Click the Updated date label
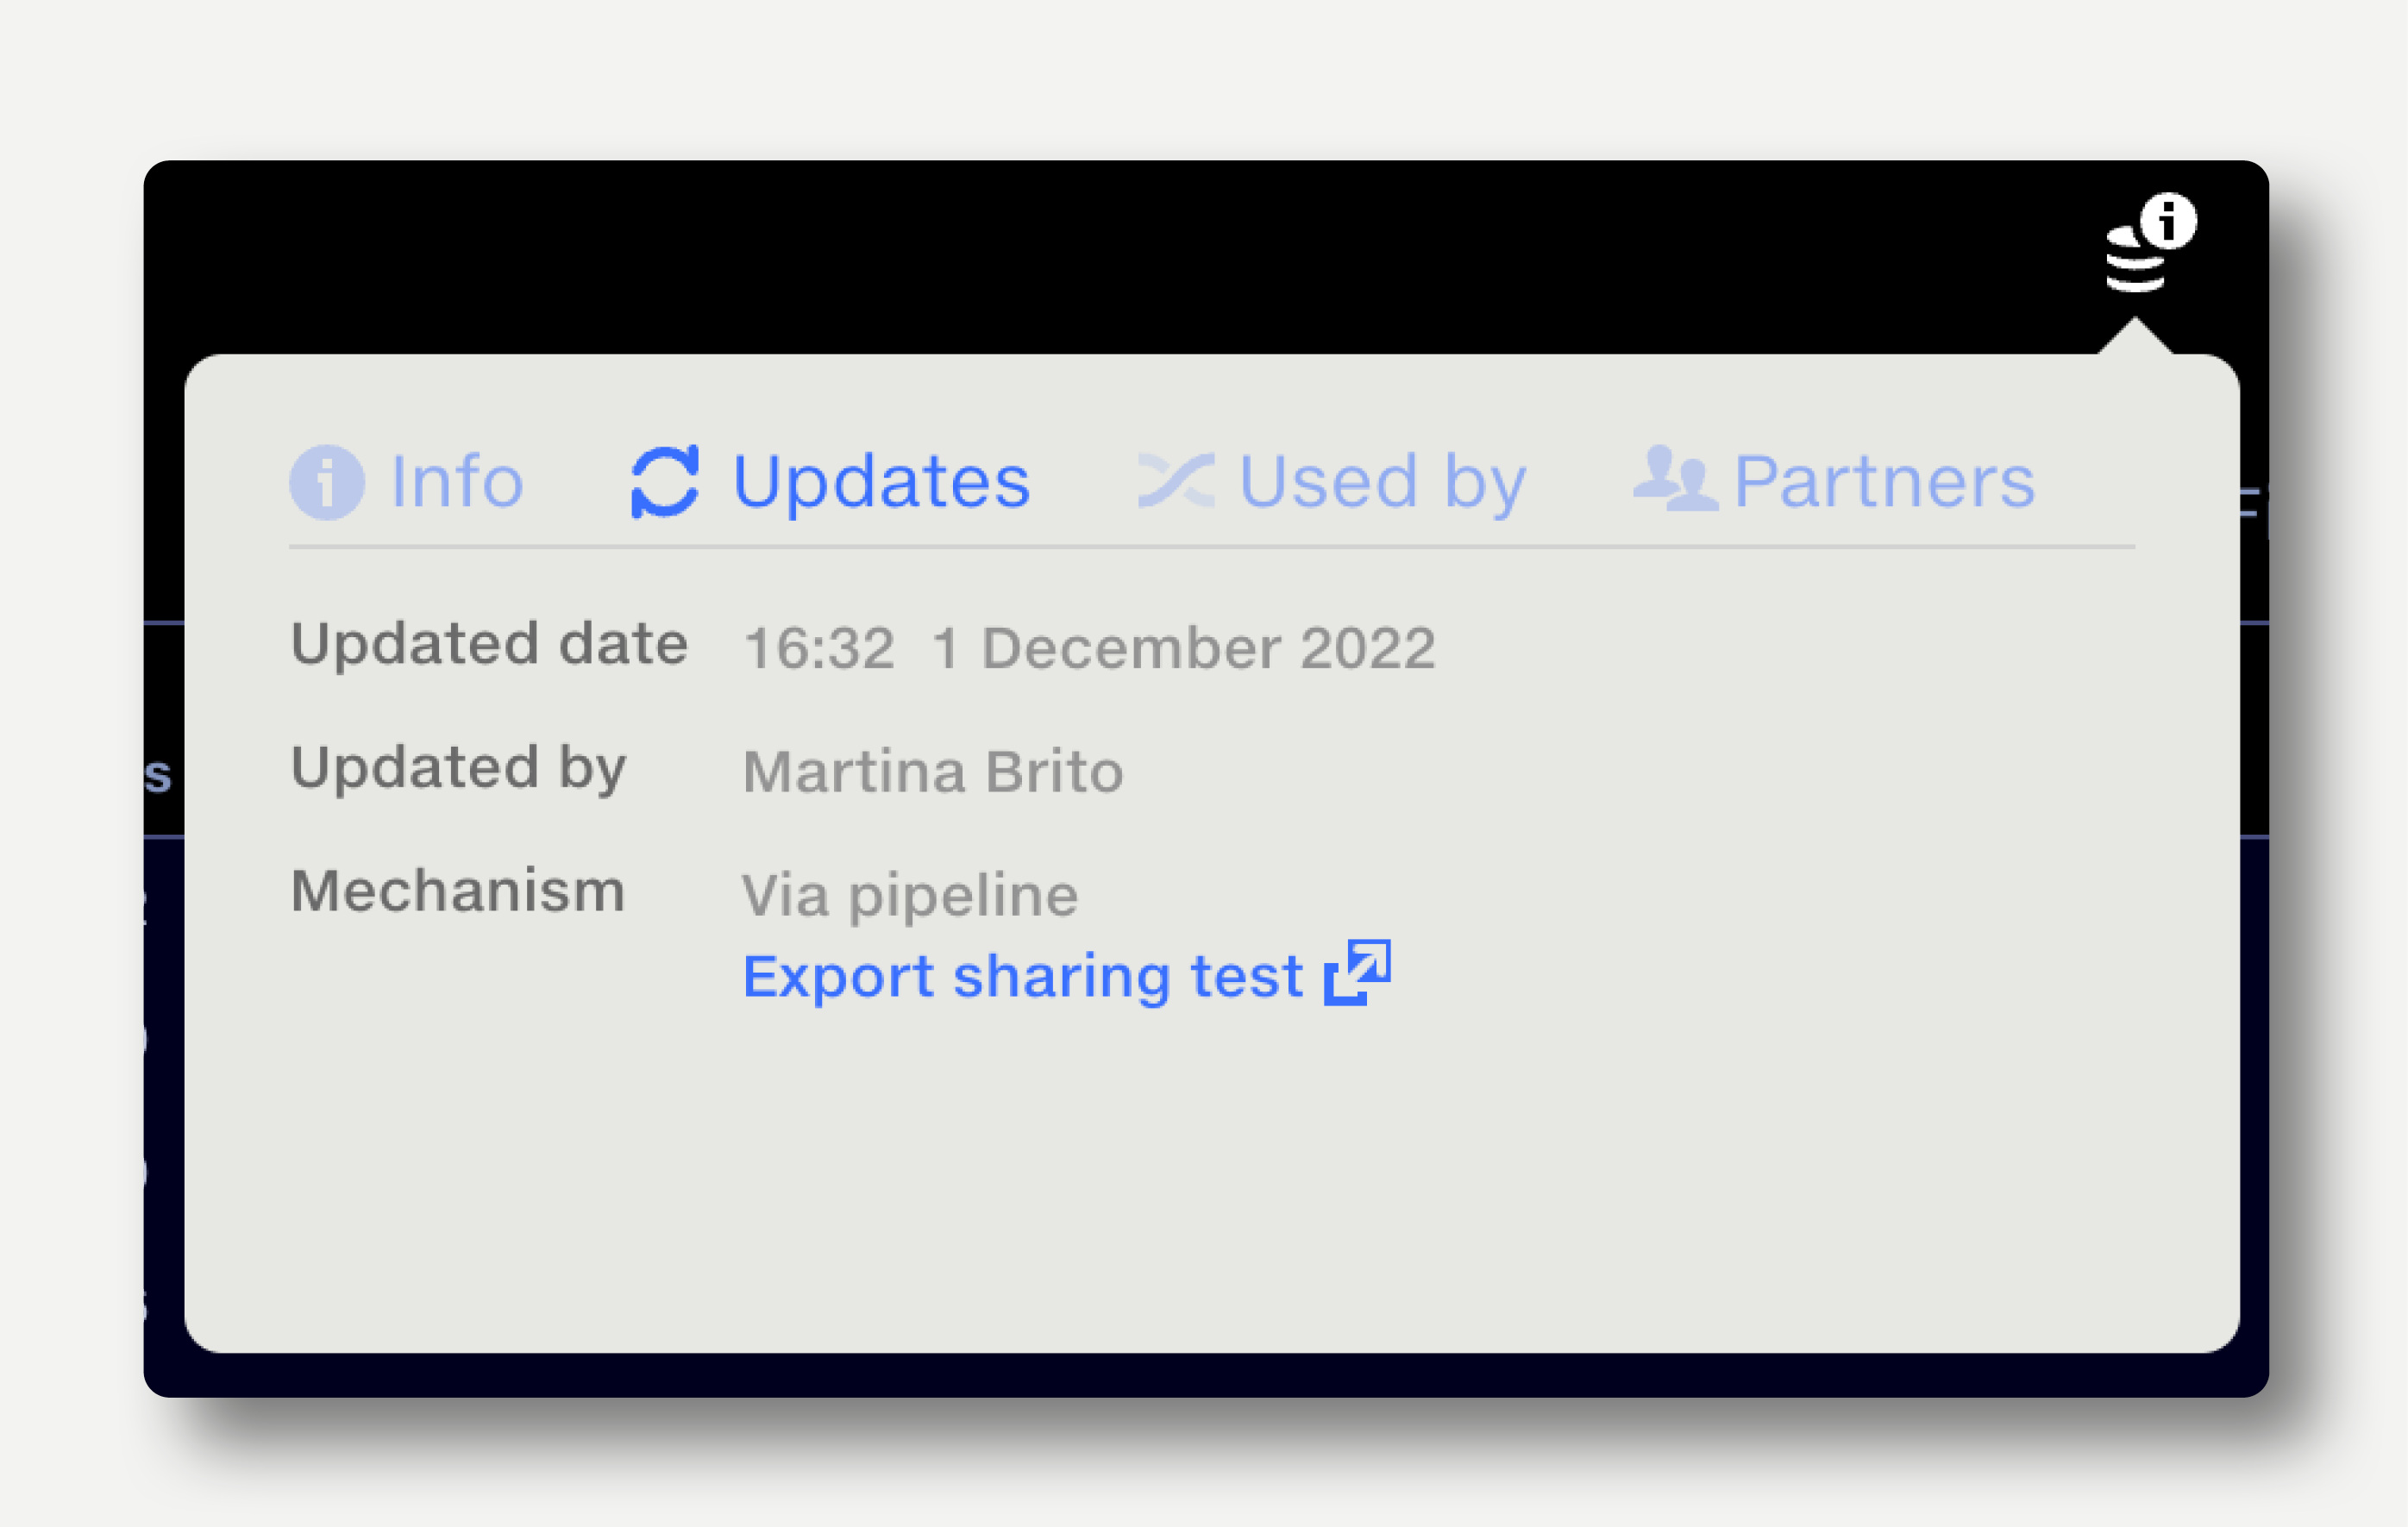The width and height of the screenshot is (2408, 1527). click(489, 643)
